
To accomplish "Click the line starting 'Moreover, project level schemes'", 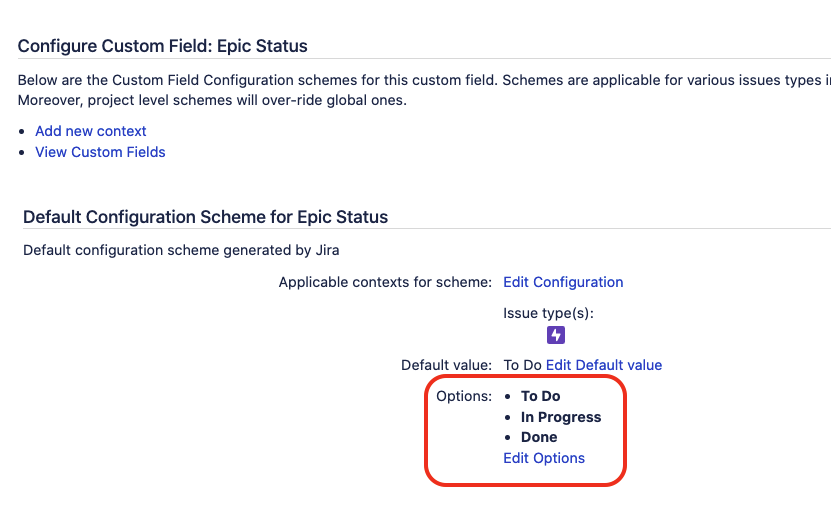I will [212, 101].
